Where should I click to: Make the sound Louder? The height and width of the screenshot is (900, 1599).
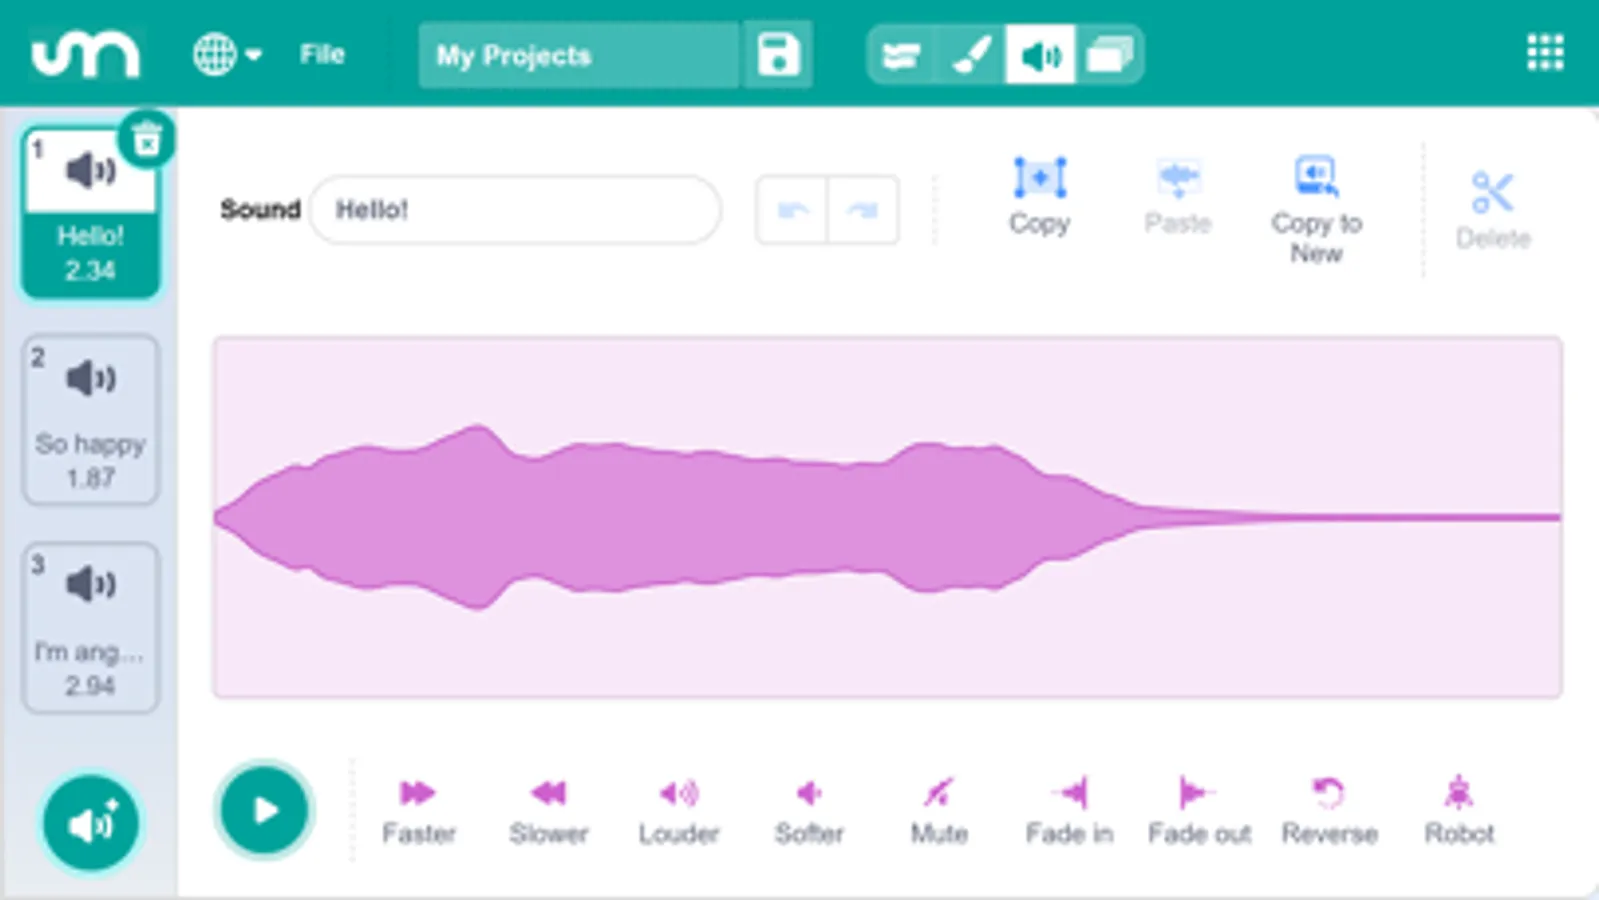pos(679,810)
